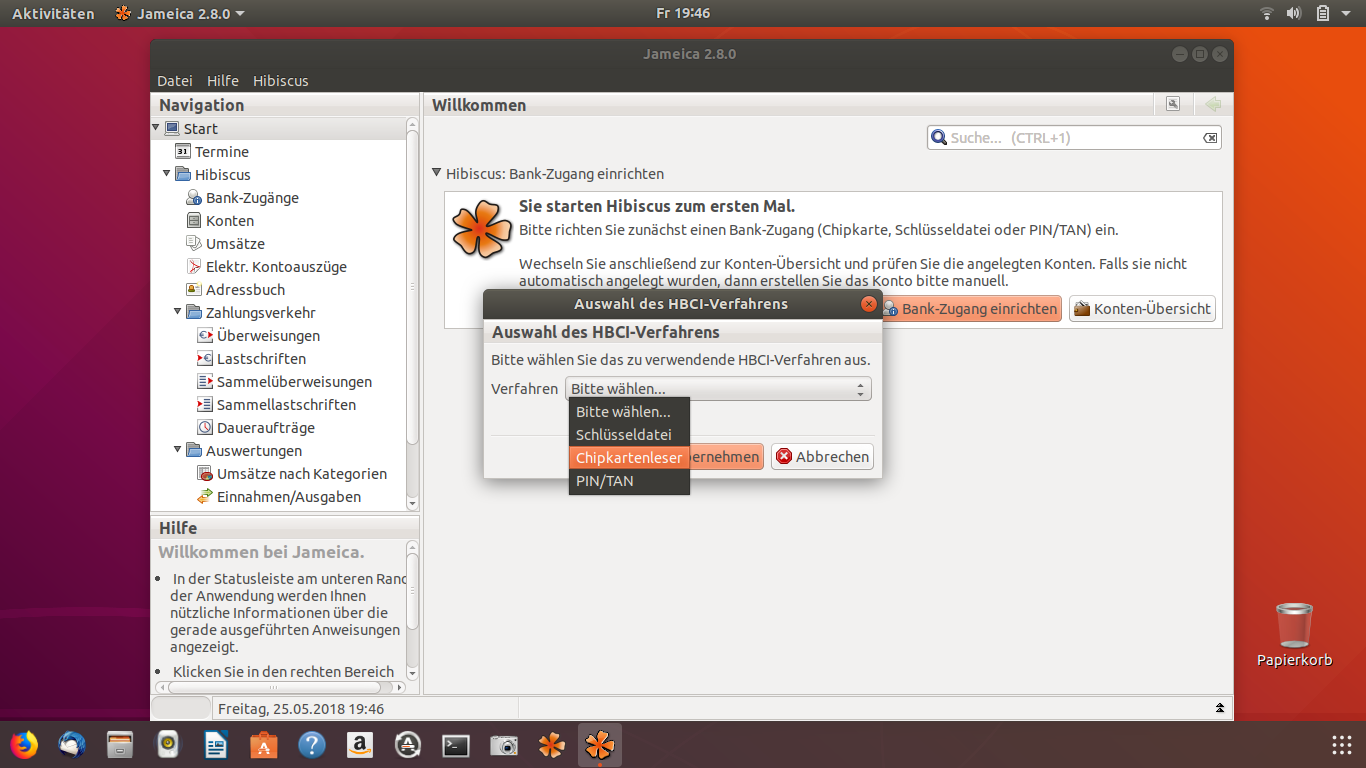Open the Verfahren combo box
This screenshot has height=768, width=1366.
coord(718,389)
